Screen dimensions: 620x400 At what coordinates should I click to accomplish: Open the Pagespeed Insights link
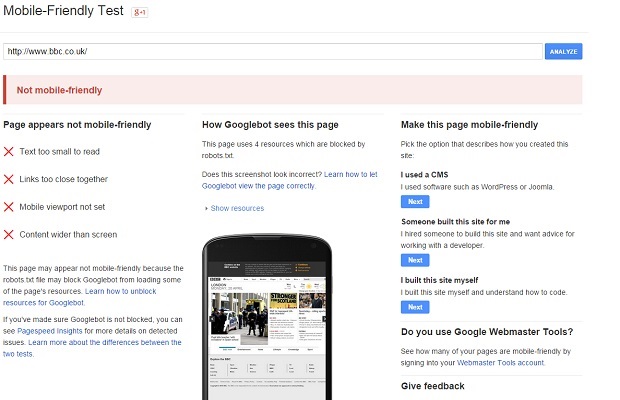(50, 331)
